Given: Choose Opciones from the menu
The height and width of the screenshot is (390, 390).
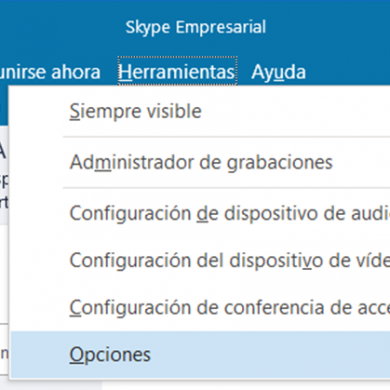Looking at the screenshot, I should coord(200,354).
